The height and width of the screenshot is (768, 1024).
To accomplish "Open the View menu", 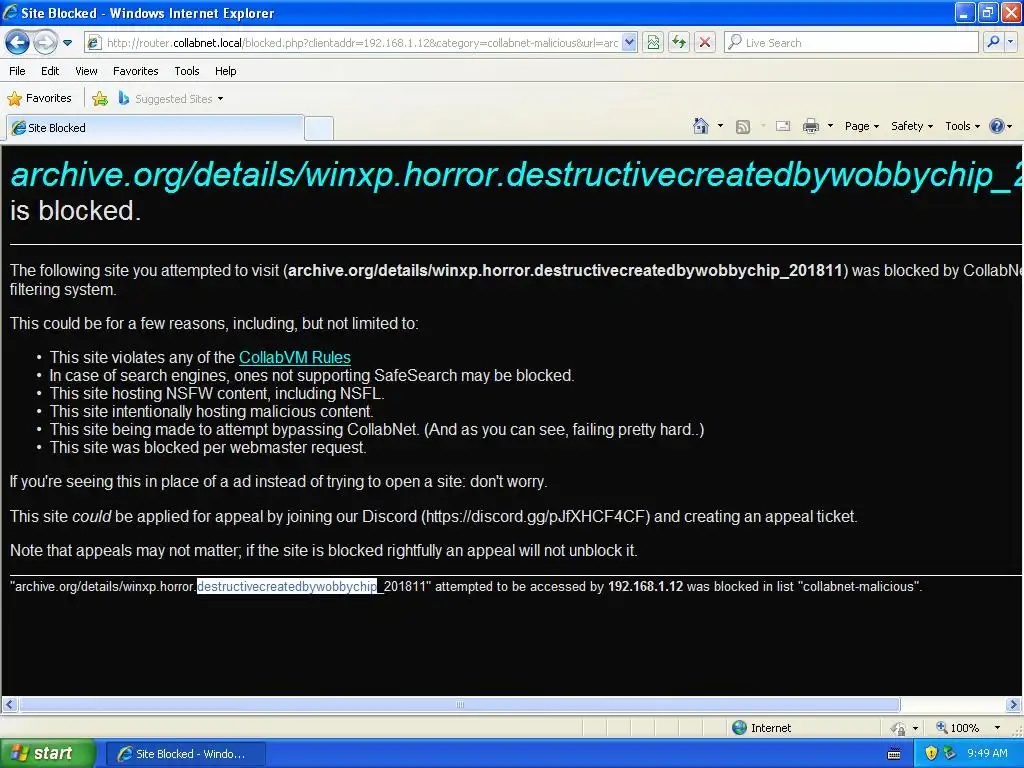I will (86, 71).
